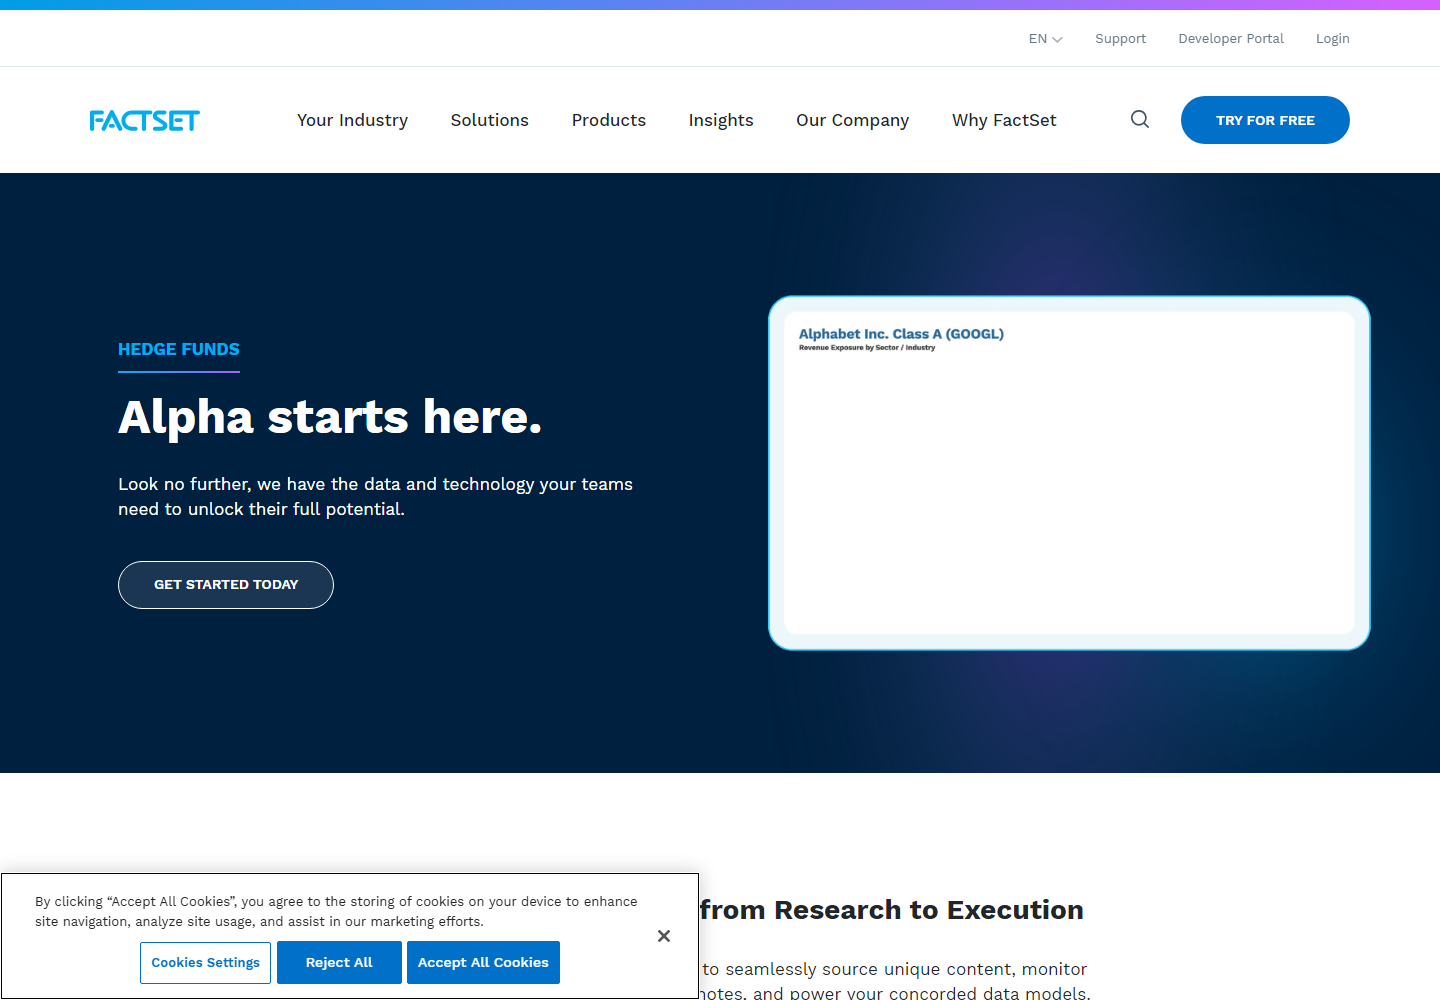This screenshot has width=1440, height=1000.
Task: Click Get Started Today button
Action: click(226, 585)
